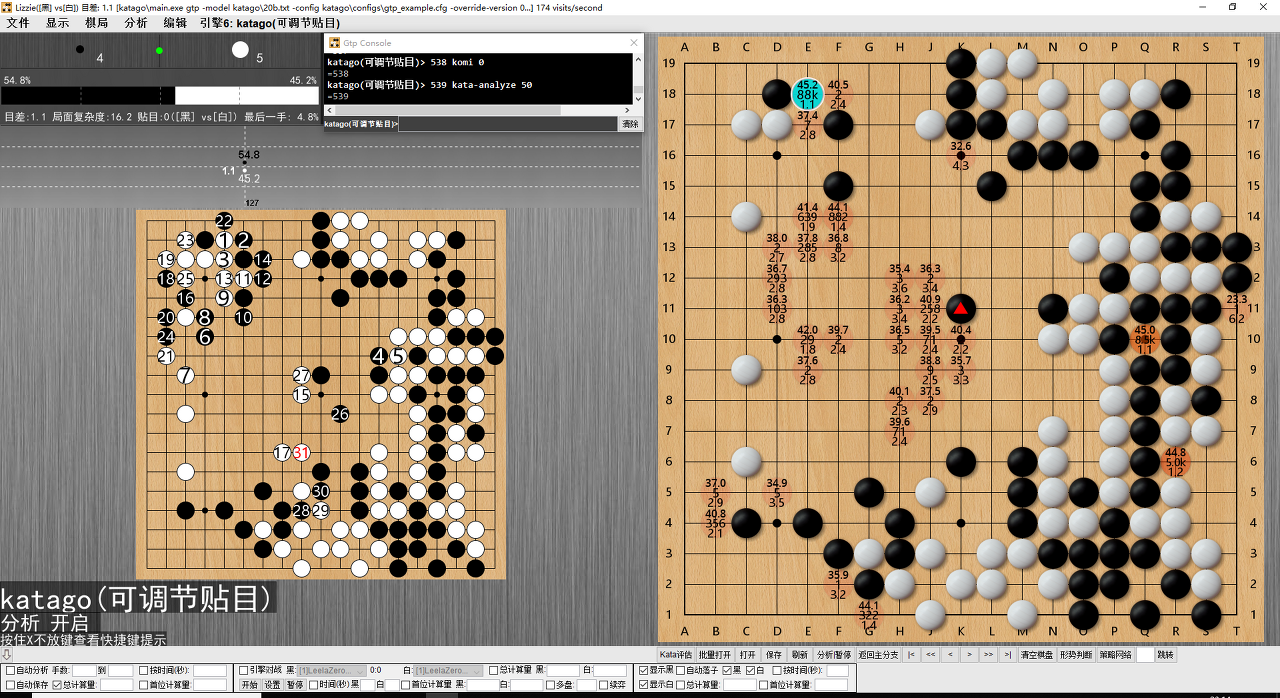
Task: Click the Gtp Console vertical scrollbar
Action: coord(638,78)
